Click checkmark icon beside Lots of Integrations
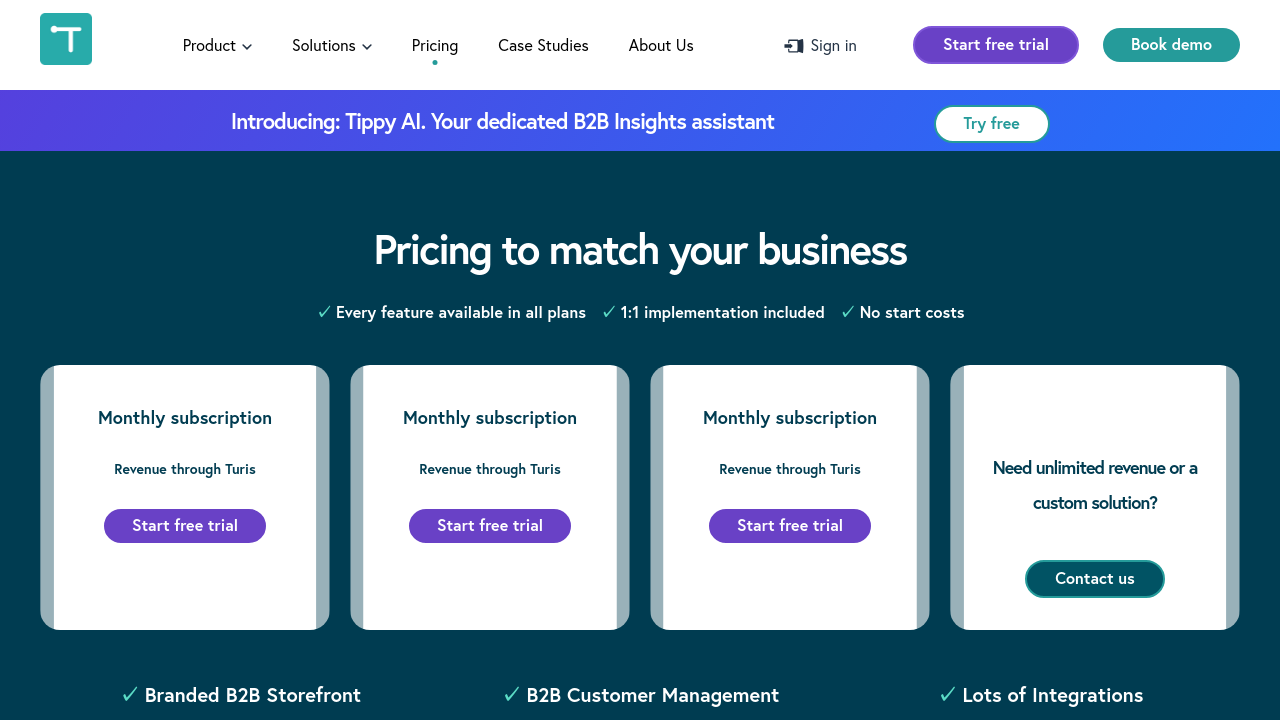 948,694
